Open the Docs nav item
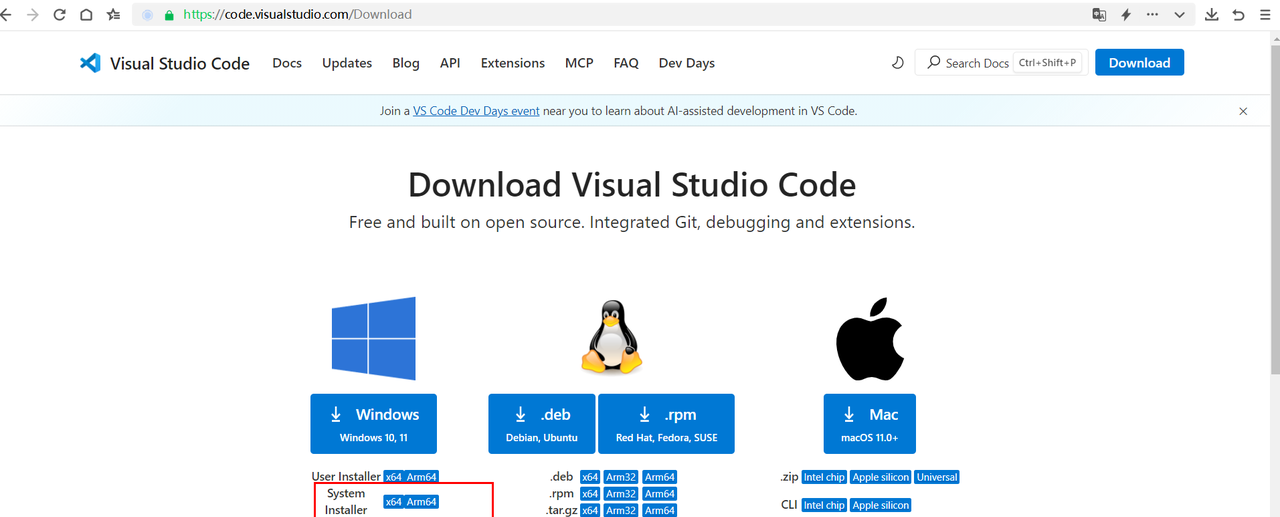Image resolution: width=1280 pixels, height=517 pixels. coord(287,63)
